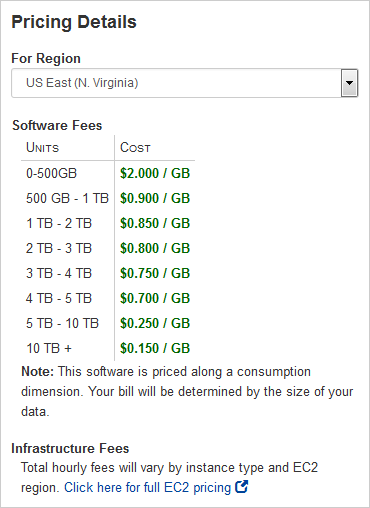The height and width of the screenshot is (508, 370).
Task: Click the Units column header
Action: click(42, 147)
